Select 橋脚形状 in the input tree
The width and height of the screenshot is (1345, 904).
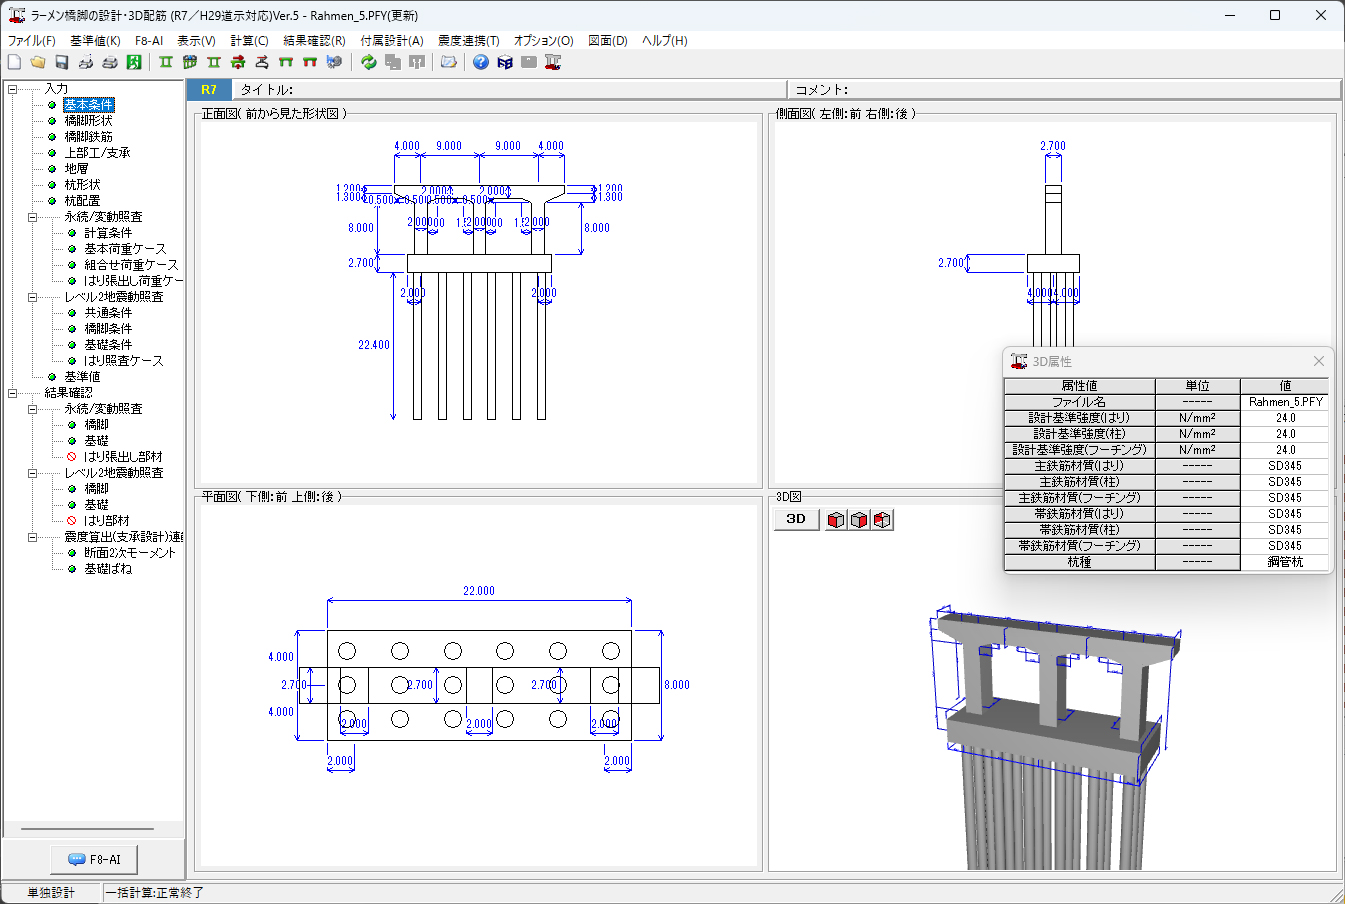tap(88, 121)
